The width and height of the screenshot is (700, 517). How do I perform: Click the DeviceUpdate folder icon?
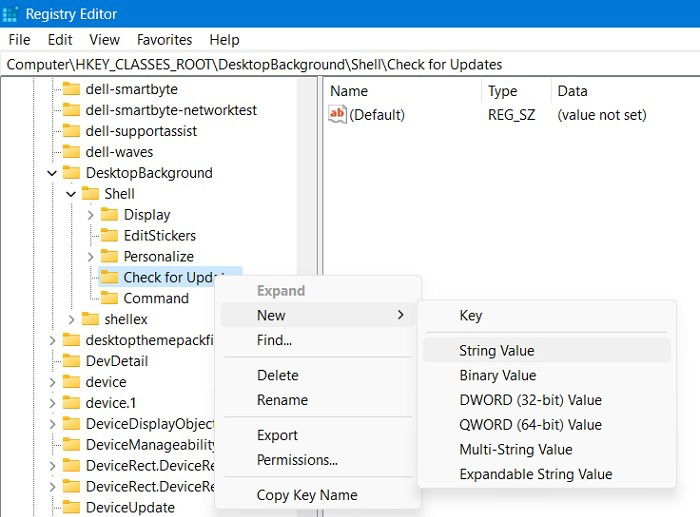click(71, 507)
